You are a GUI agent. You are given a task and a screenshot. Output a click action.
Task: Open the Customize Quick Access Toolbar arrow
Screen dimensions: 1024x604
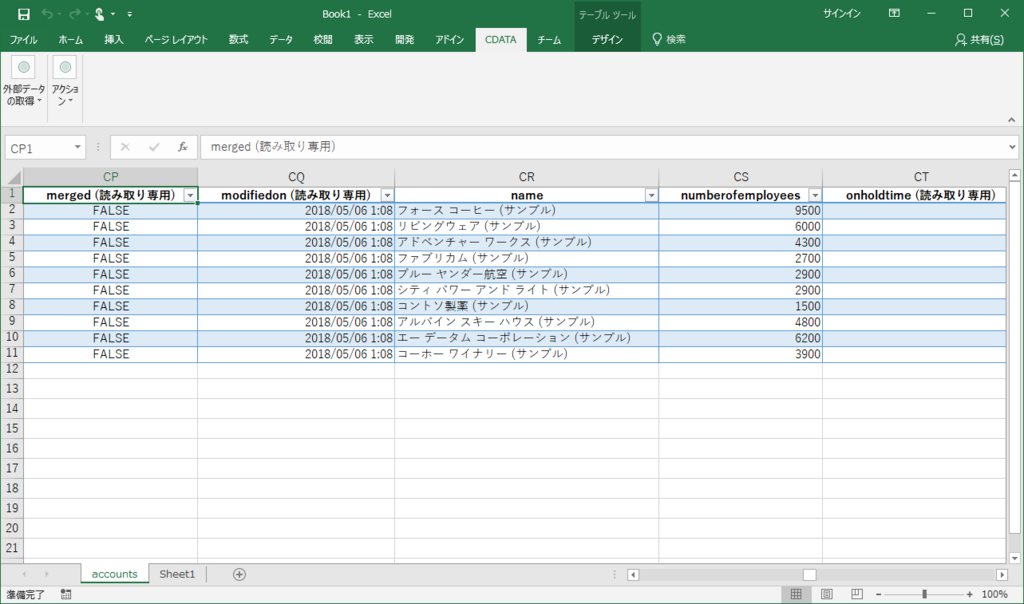point(130,14)
